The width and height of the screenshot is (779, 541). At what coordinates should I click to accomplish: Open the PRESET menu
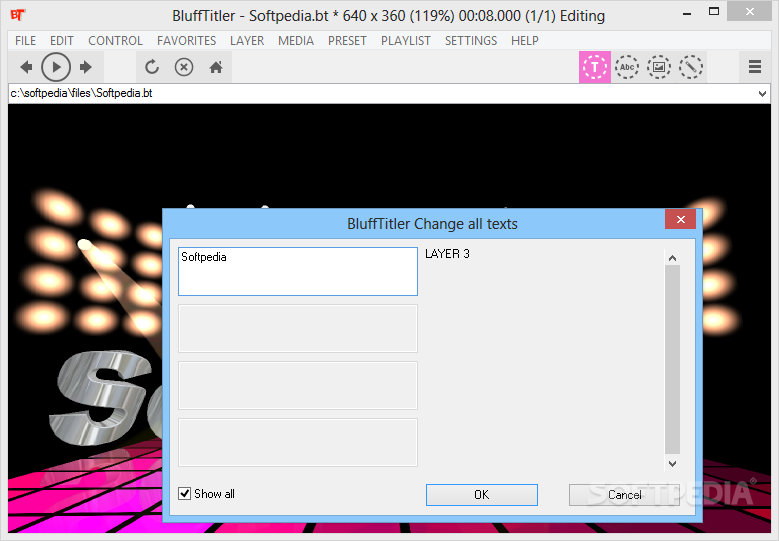(x=347, y=41)
